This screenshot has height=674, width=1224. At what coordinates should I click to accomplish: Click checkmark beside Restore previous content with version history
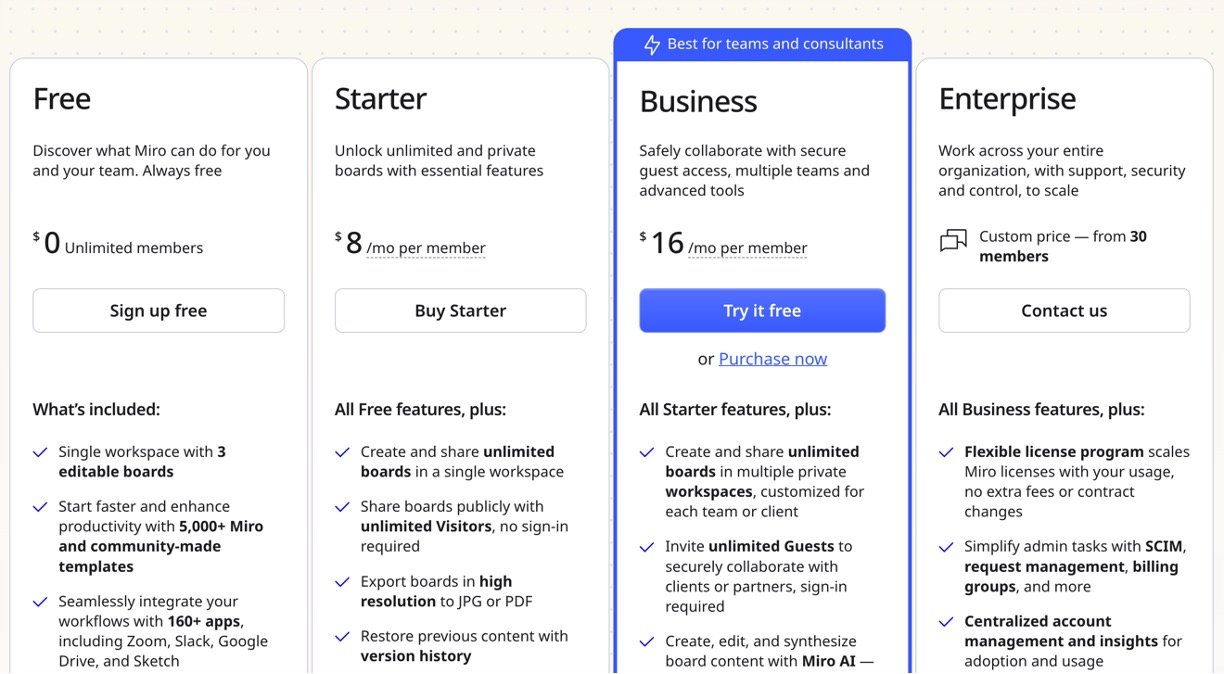342,637
